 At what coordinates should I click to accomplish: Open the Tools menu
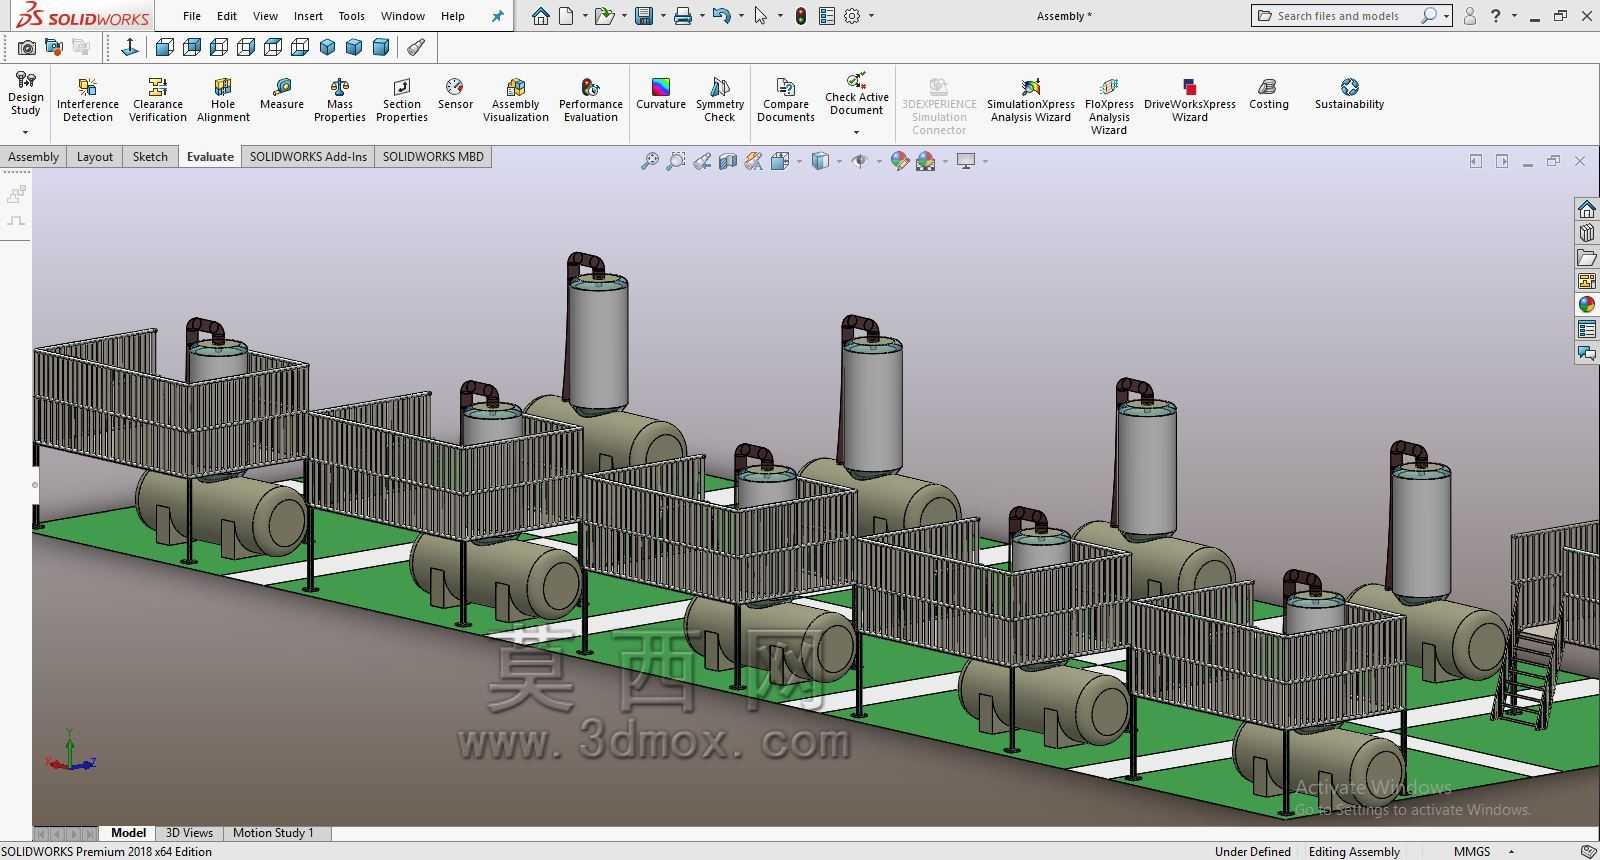click(351, 16)
